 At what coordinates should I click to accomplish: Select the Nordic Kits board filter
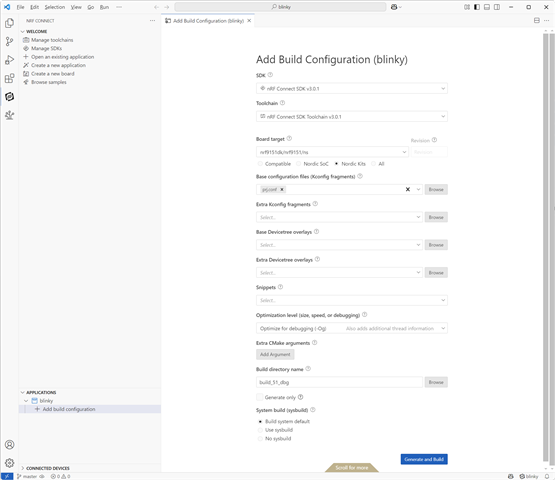tap(337, 164)
